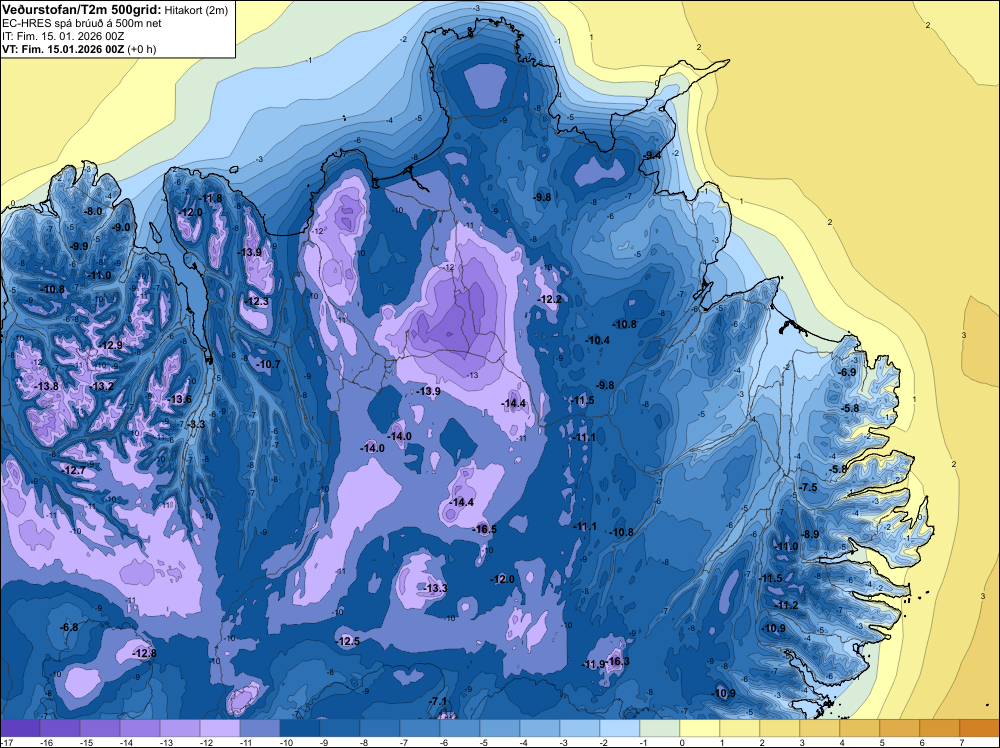
Task: Click the -9.9 temperature label
Action: coord(79,246)
